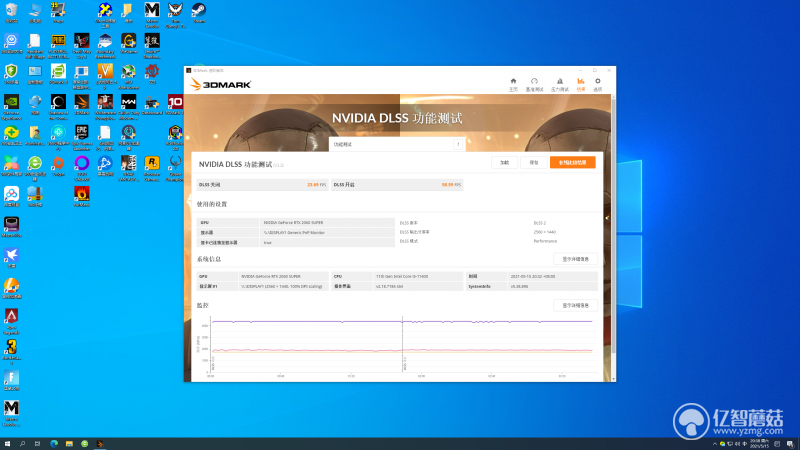
Task: Launch Wolfenstein Youngblood shortcut
Action: 105,106
